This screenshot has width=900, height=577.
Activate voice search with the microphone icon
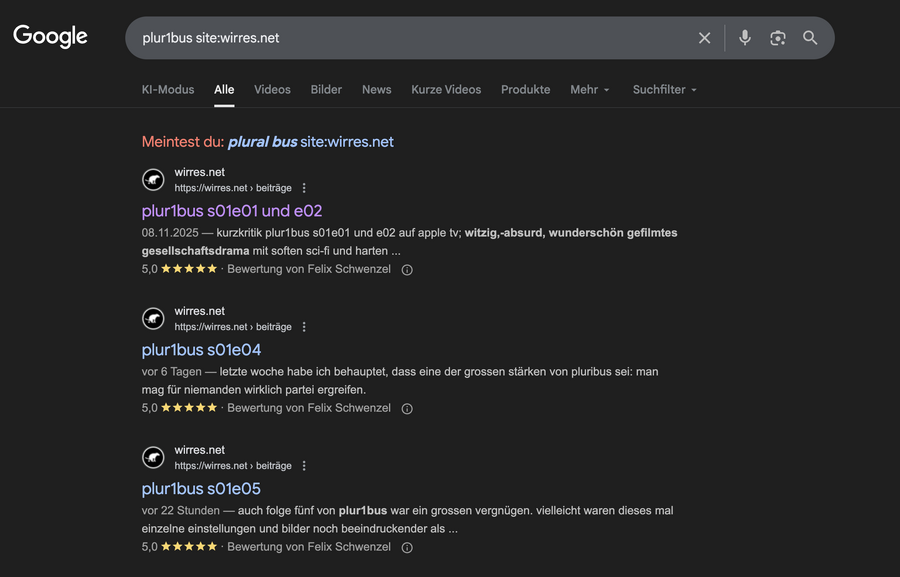pos(744,37)
